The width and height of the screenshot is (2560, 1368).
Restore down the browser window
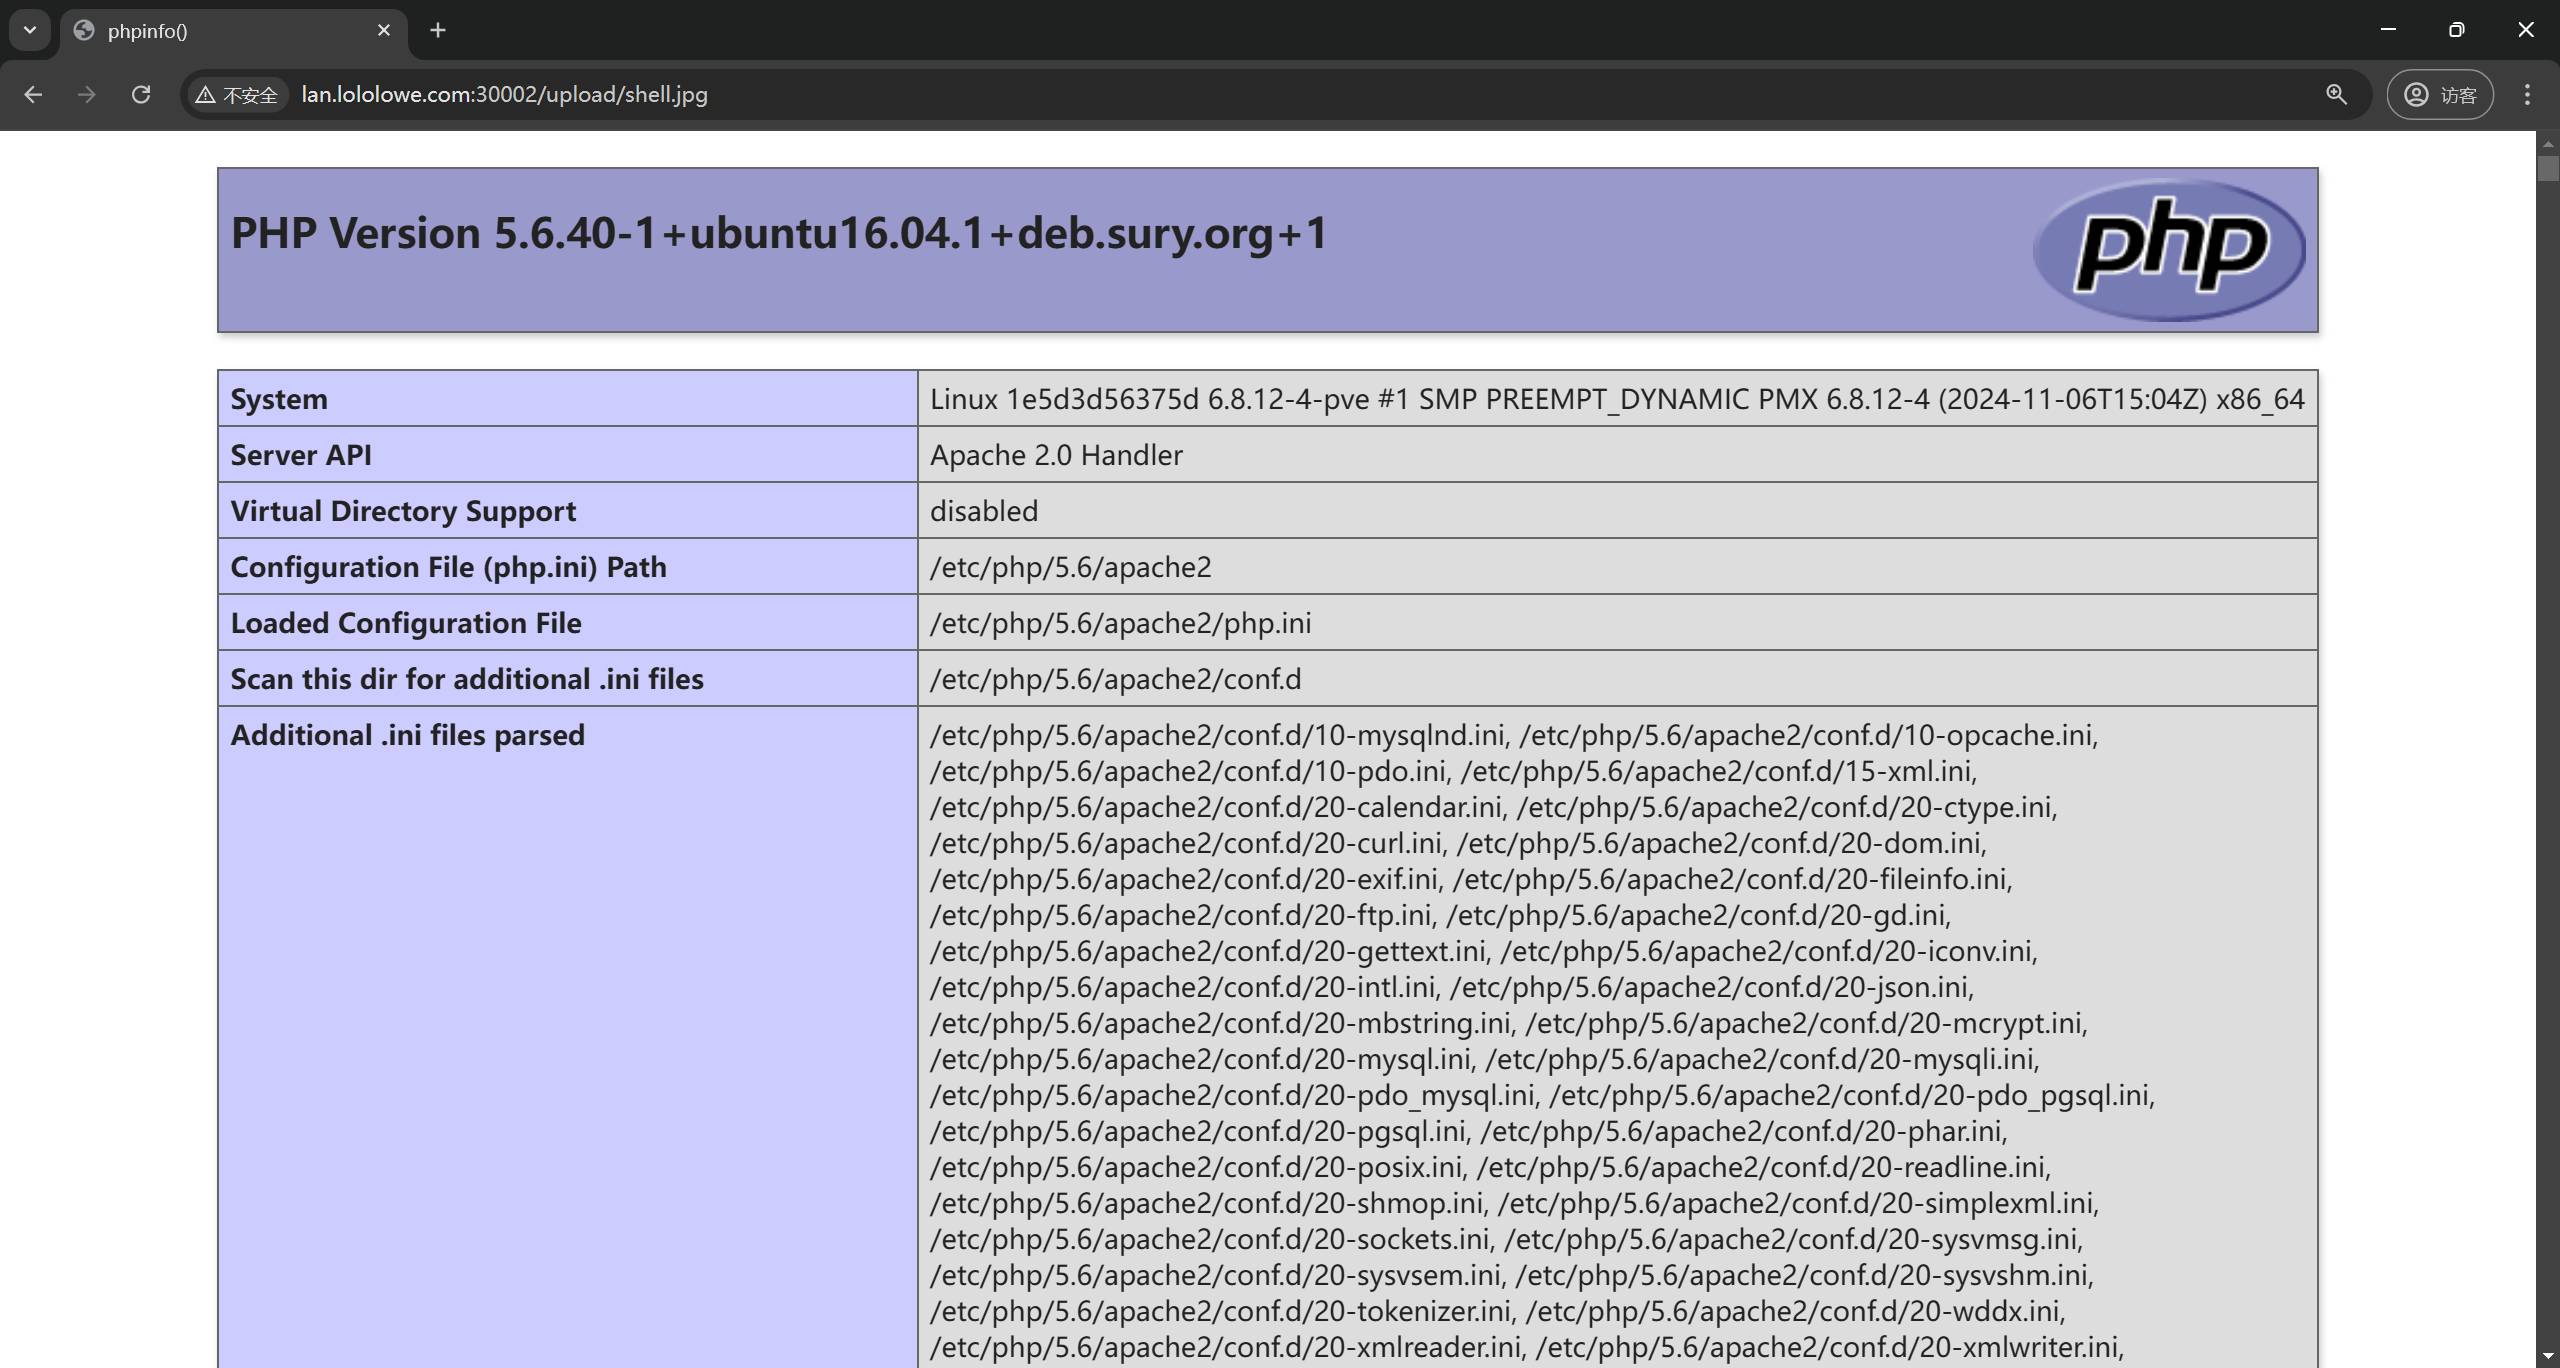pyautogui.click(x=2456, y=31)
